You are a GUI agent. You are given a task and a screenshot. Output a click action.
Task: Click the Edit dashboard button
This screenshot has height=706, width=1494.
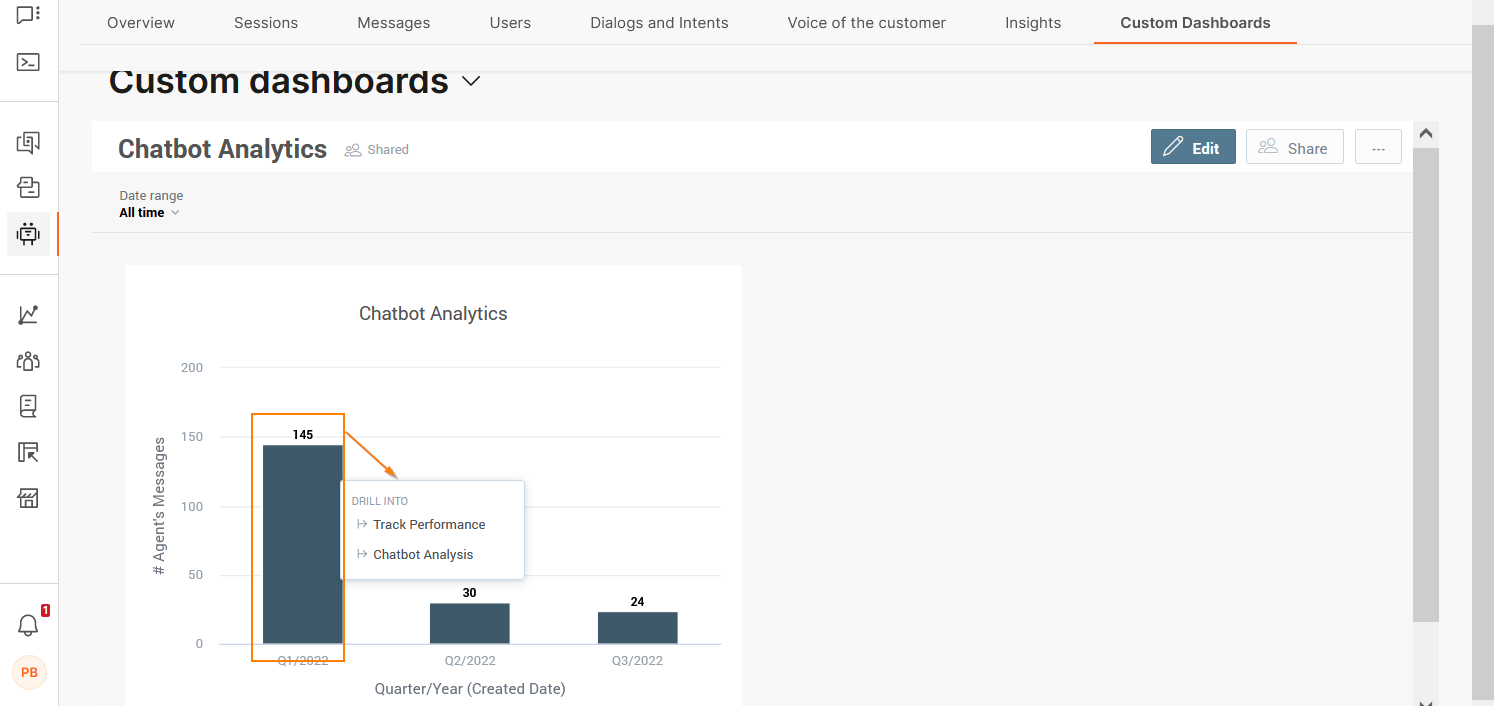[x=1193, y=147]
